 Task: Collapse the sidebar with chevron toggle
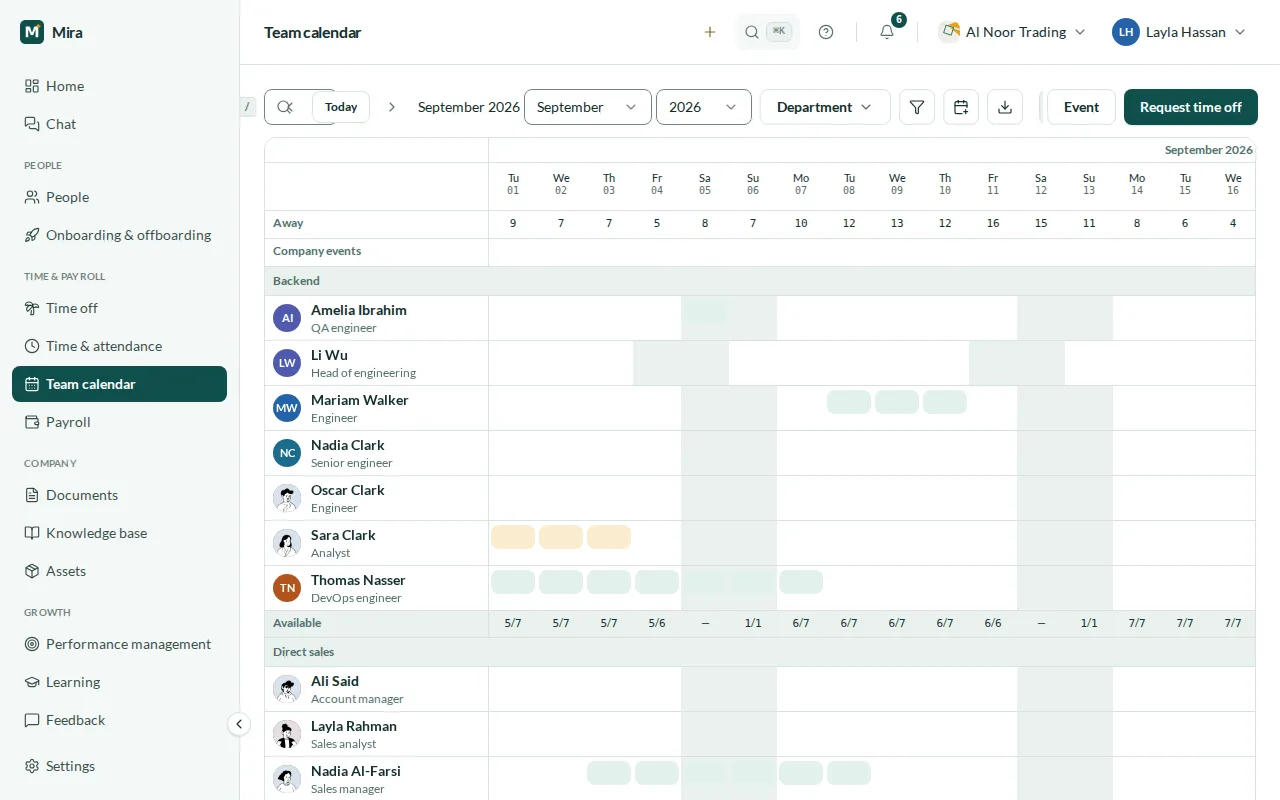tap(238, 724)
